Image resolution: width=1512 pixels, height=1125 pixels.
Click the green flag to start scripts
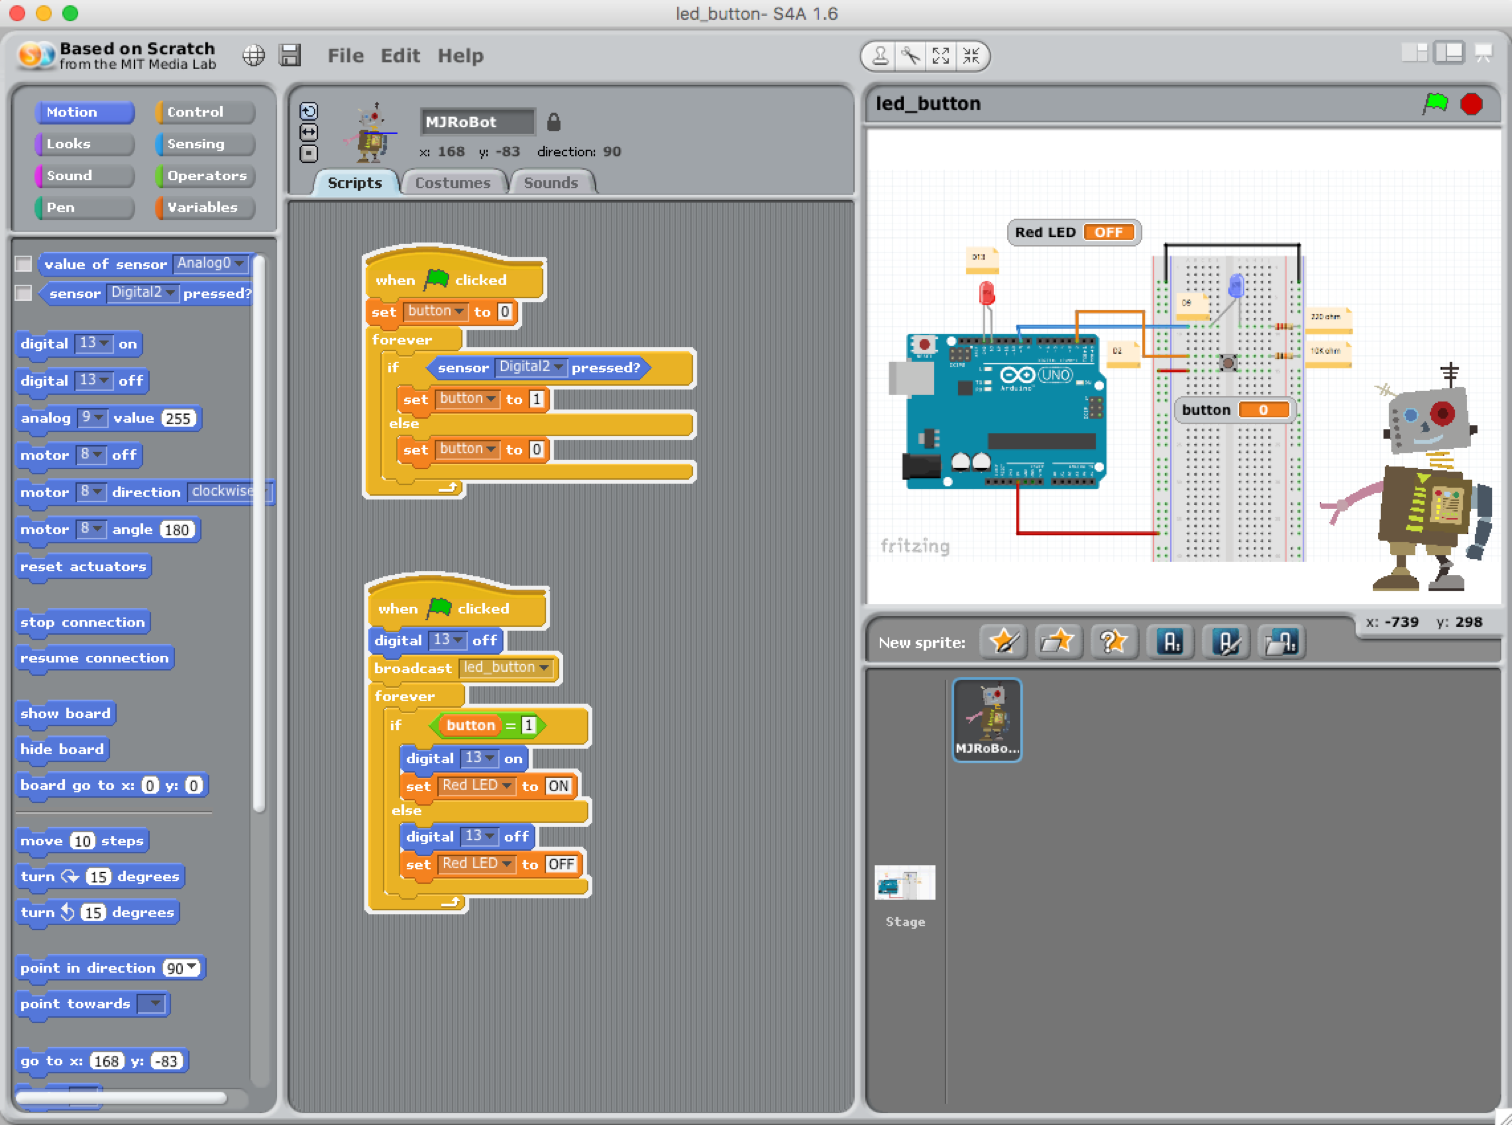pyautogui.click(x=1437, y=103)
